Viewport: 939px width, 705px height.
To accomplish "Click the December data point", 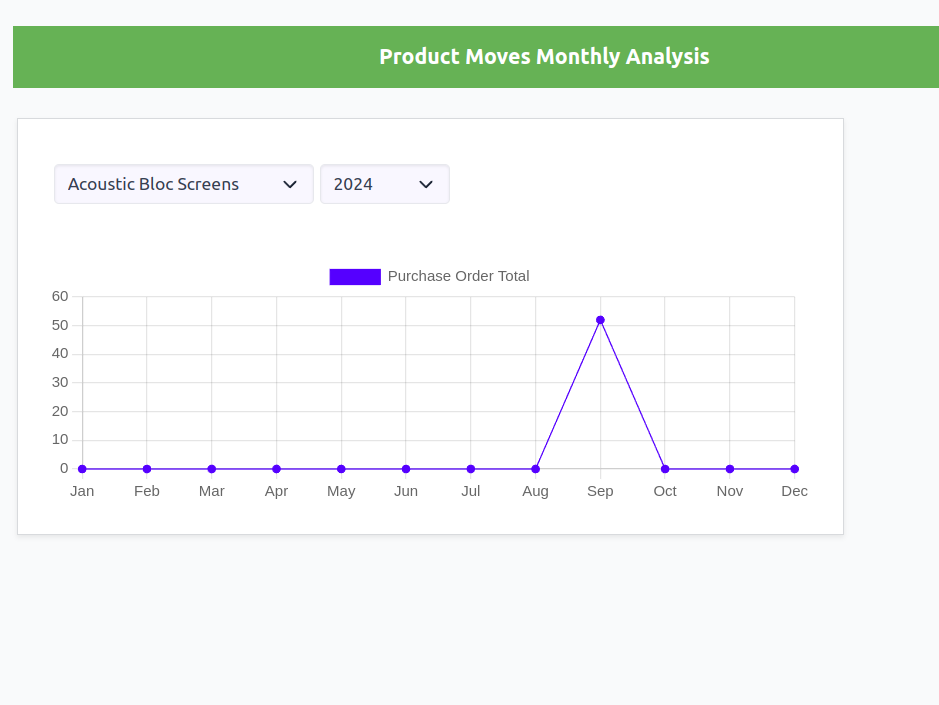I will (795, 469).
